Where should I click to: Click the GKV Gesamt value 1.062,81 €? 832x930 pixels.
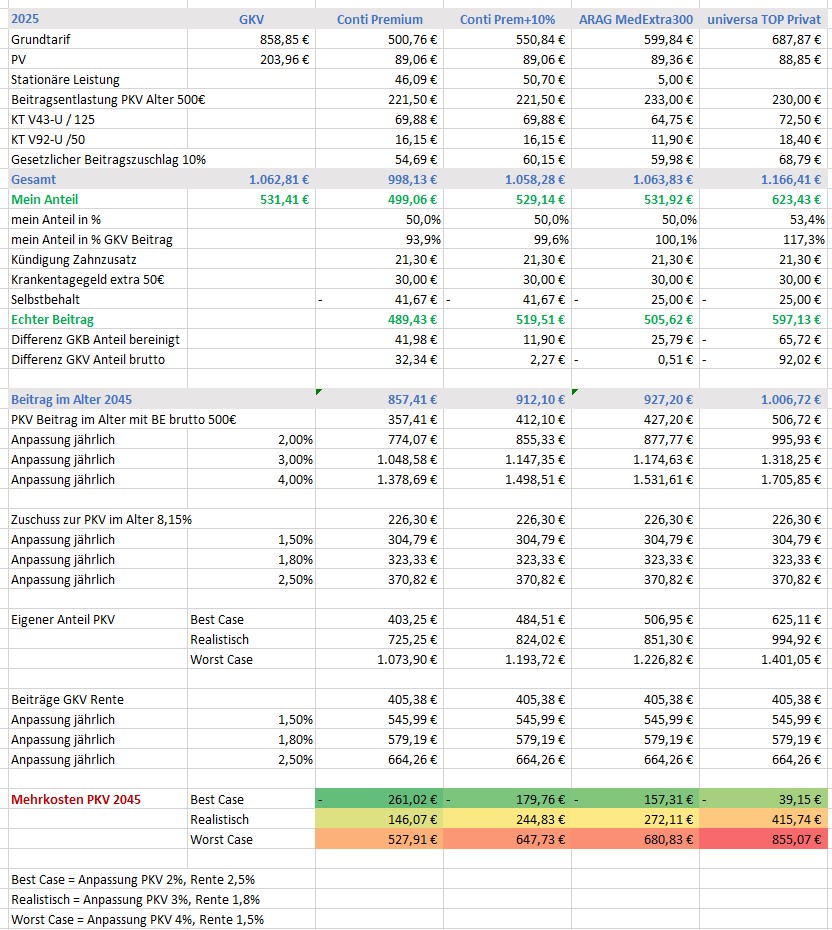coord(278,179)
